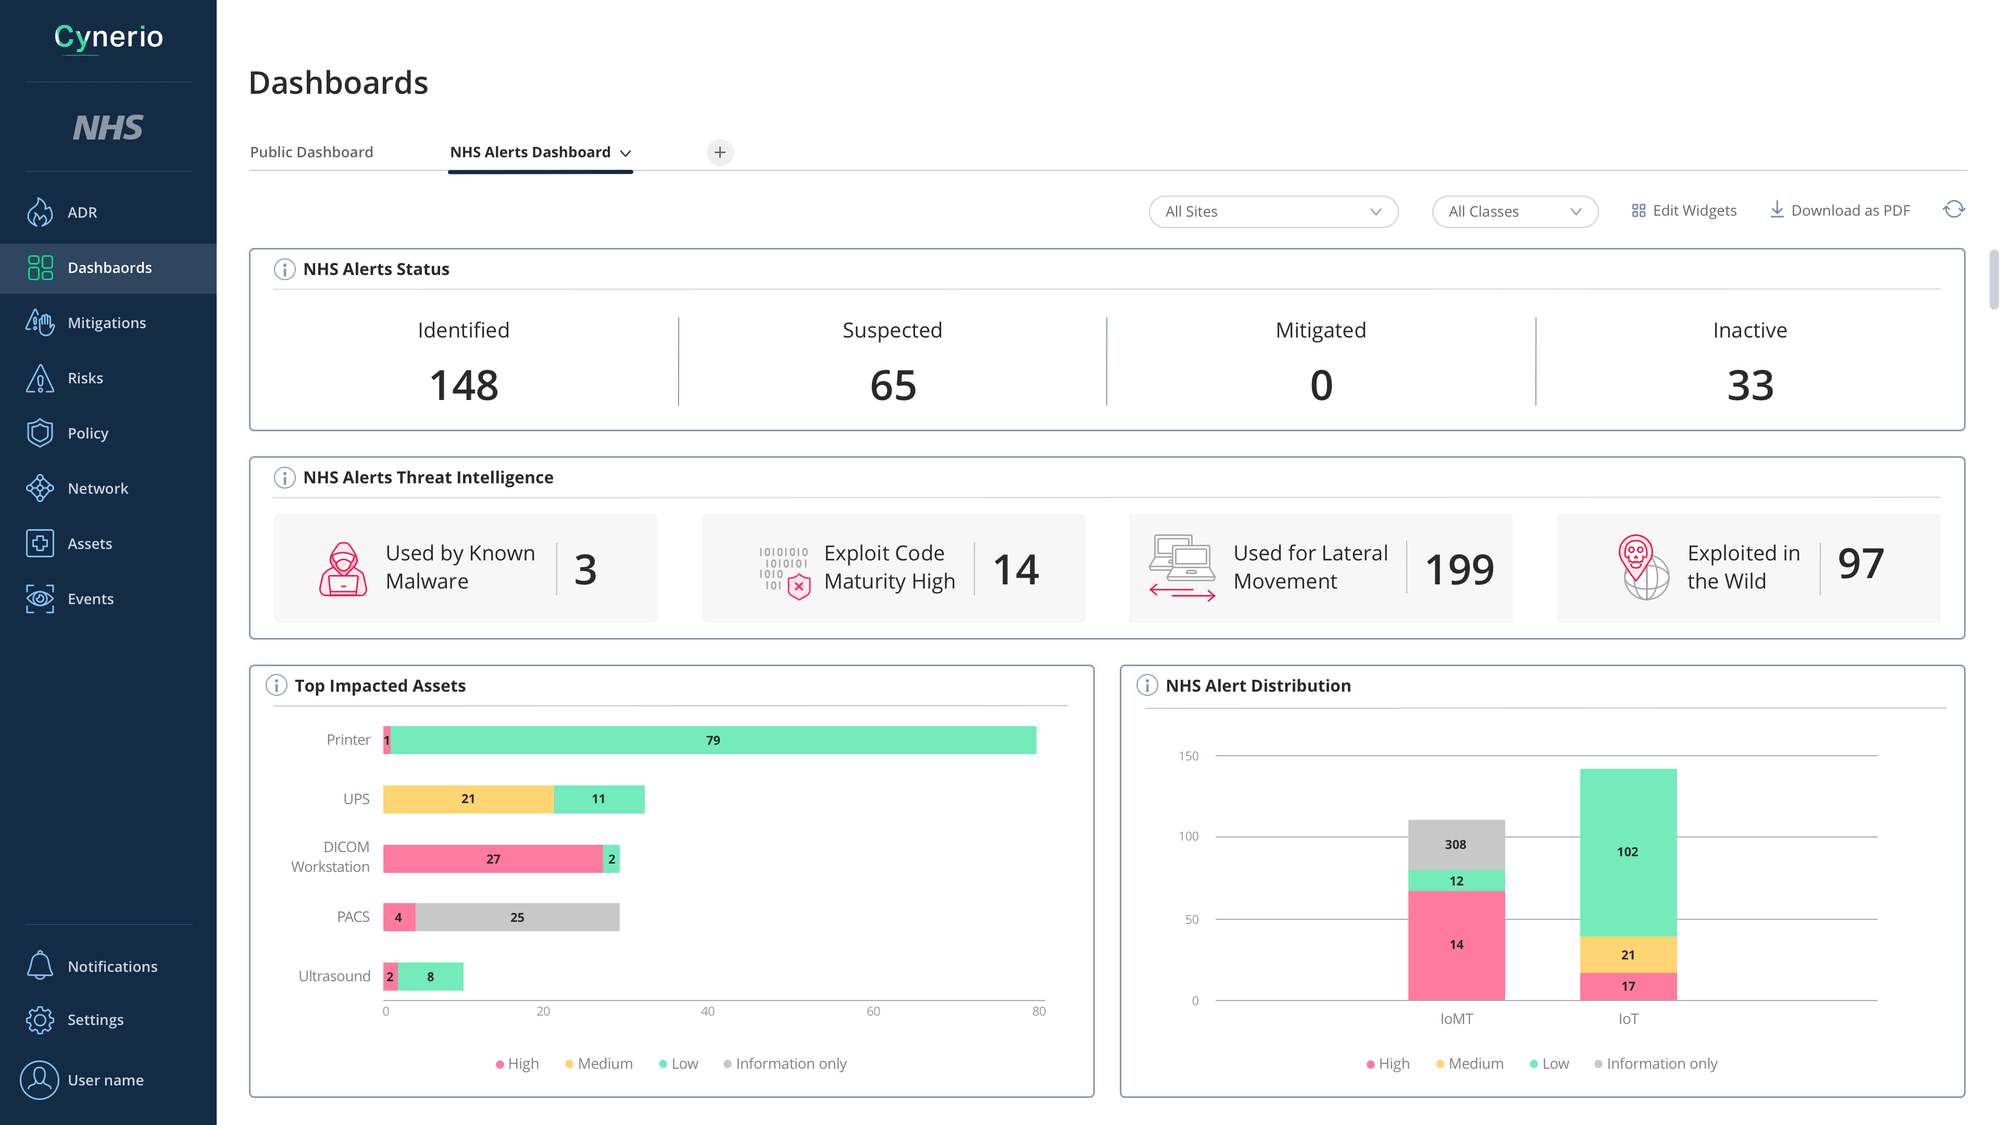Open the Network nodes icon
Viewport: 2000px width, 1125px height.
click(x=40, y=488)
